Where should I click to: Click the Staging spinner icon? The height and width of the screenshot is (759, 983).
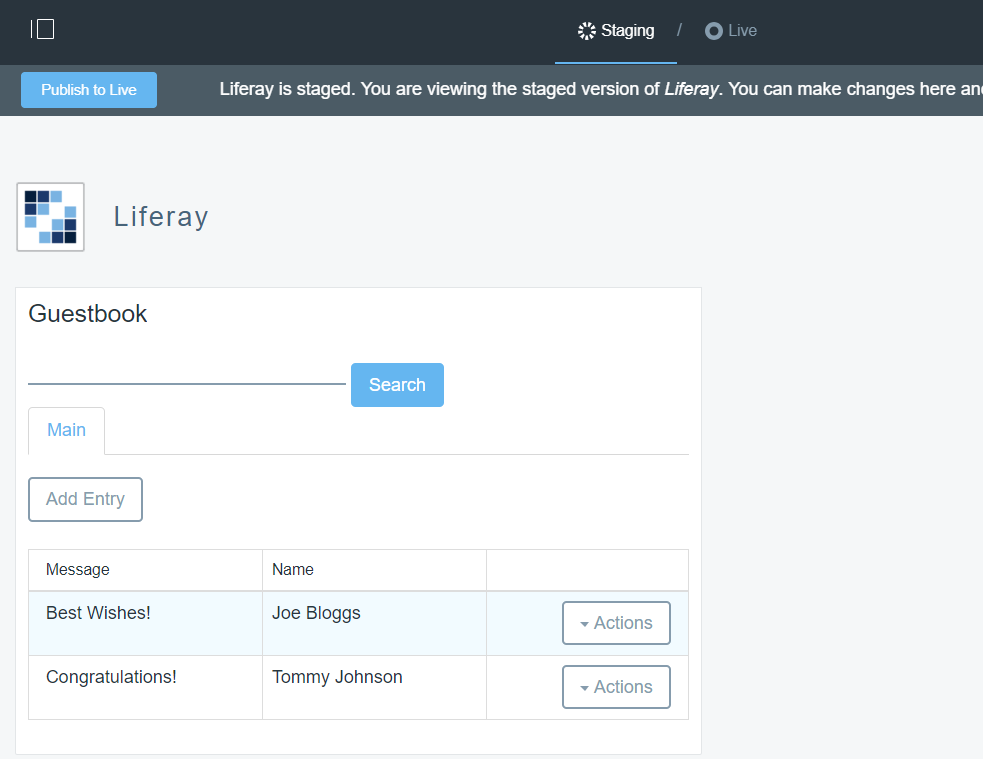tap(587, 31)
